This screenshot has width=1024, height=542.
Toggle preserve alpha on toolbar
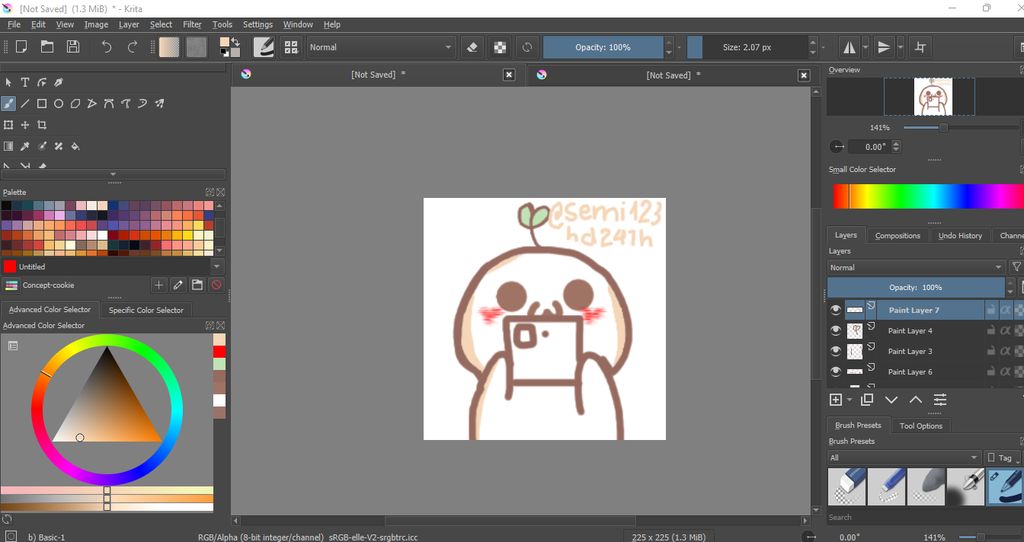(x=500, y=47)
